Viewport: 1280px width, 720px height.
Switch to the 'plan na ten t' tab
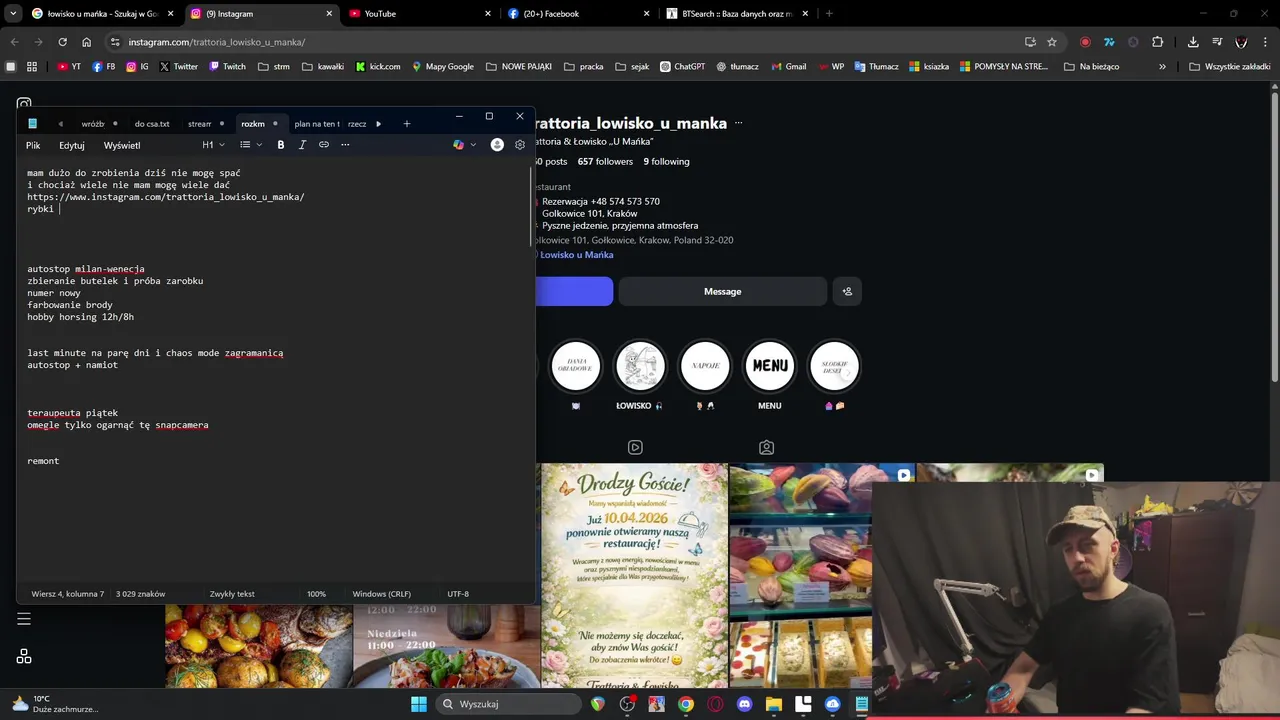point(317,124)
